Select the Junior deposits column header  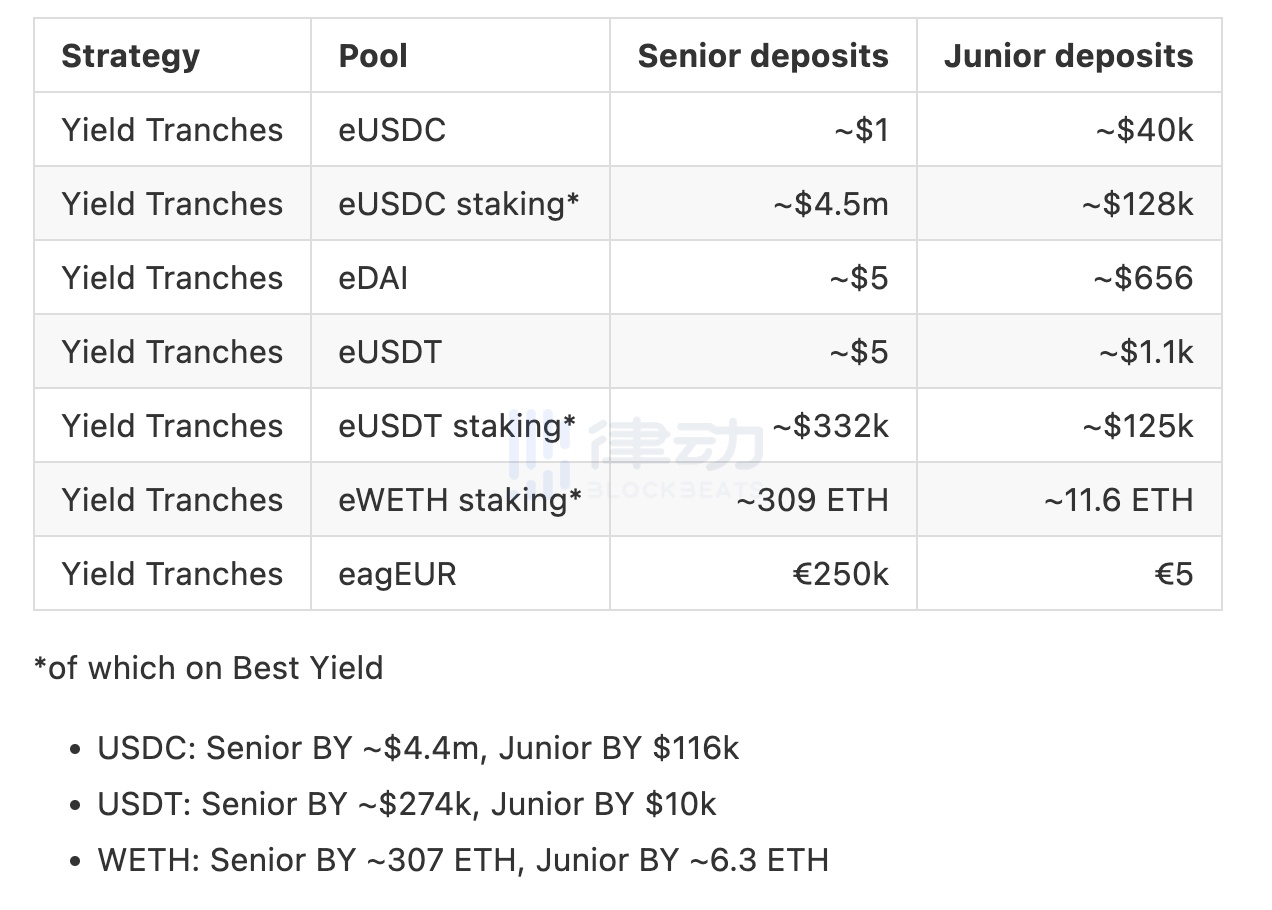click(1068, 56)
